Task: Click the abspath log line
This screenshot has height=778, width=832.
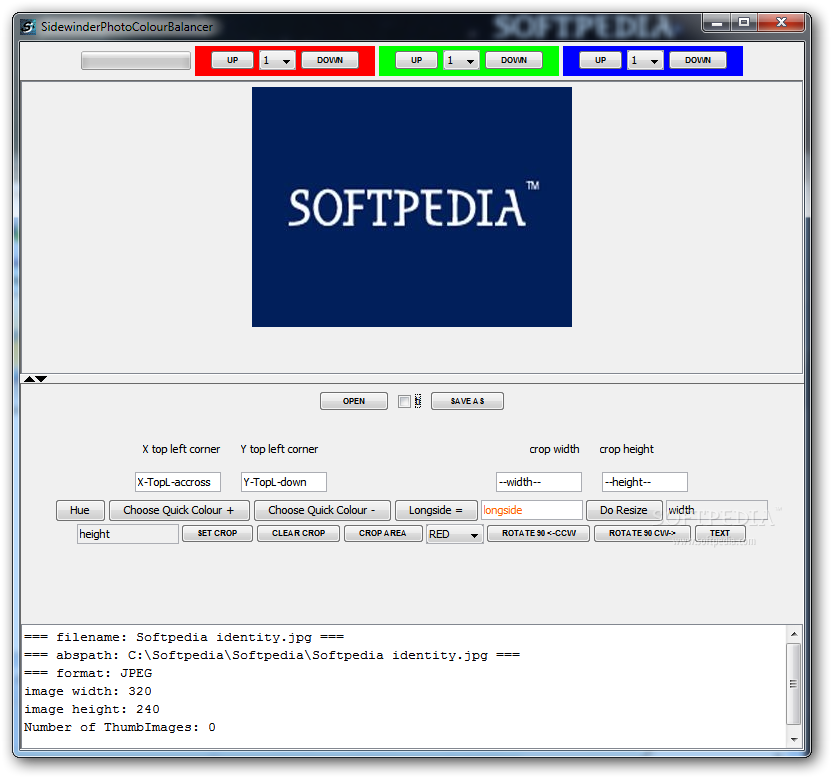Action: pyautogui.click(x=272, y=655)
